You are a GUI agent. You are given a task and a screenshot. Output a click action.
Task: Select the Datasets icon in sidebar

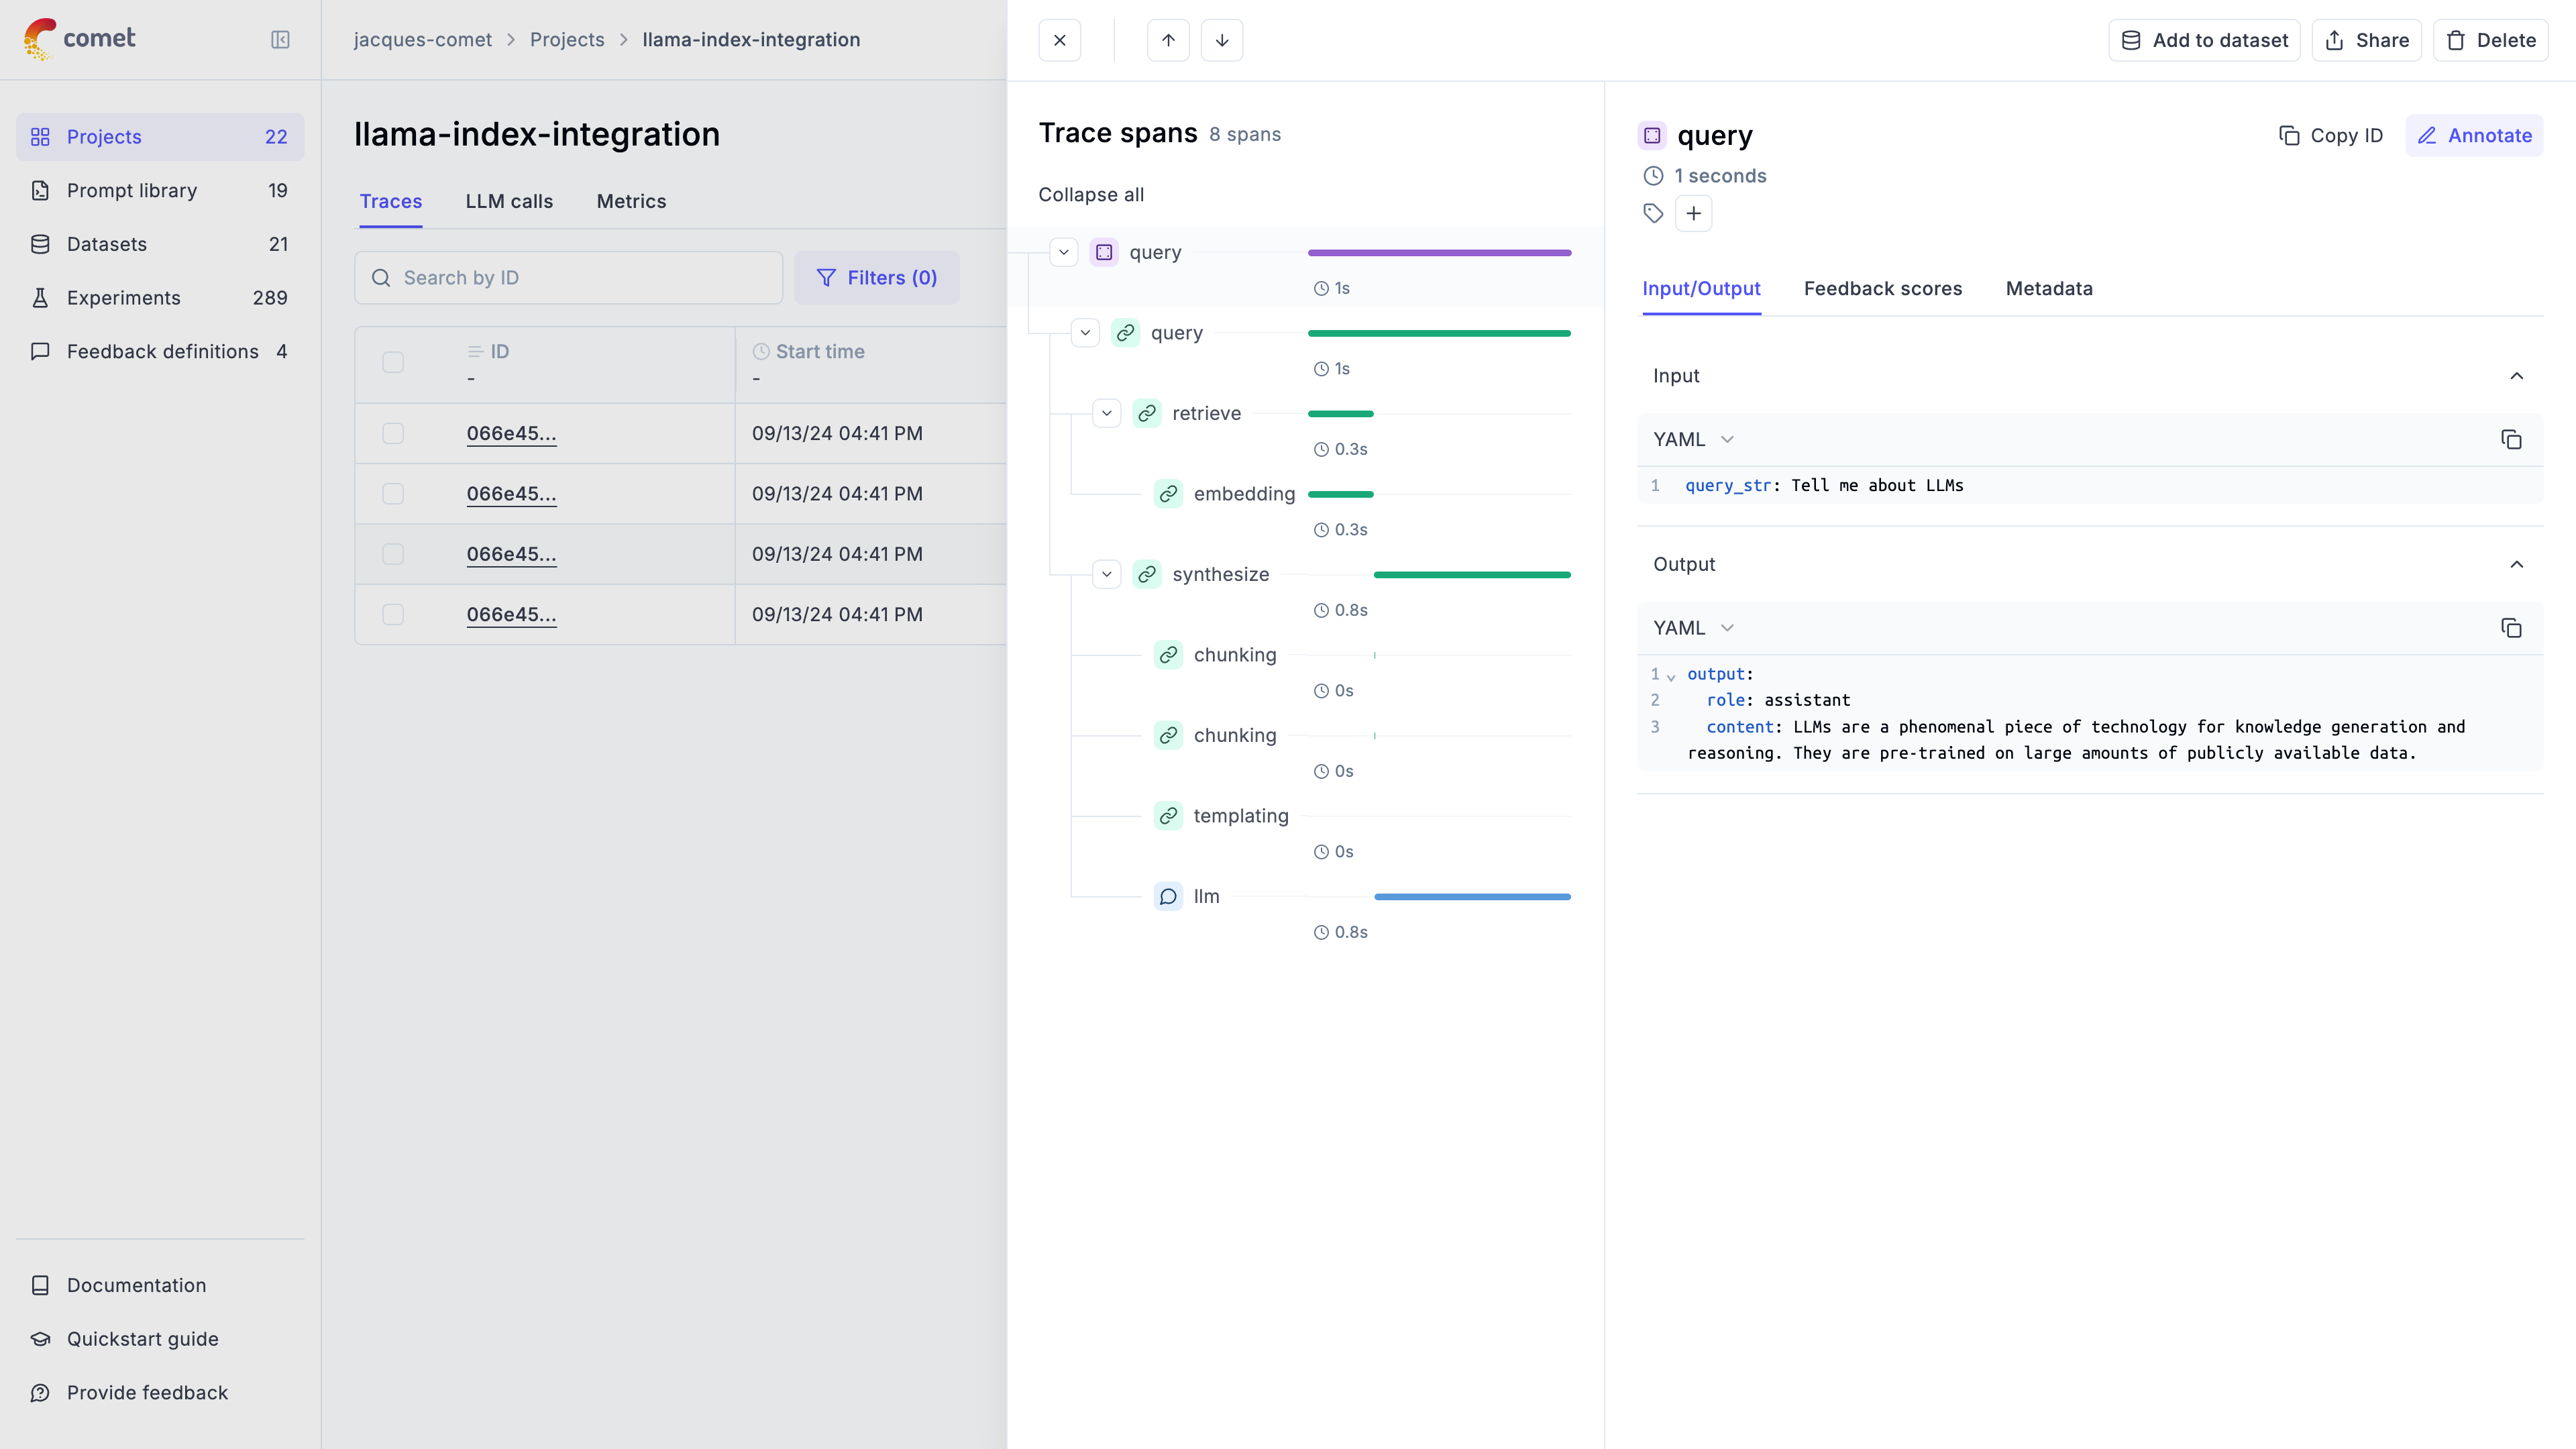40,243
